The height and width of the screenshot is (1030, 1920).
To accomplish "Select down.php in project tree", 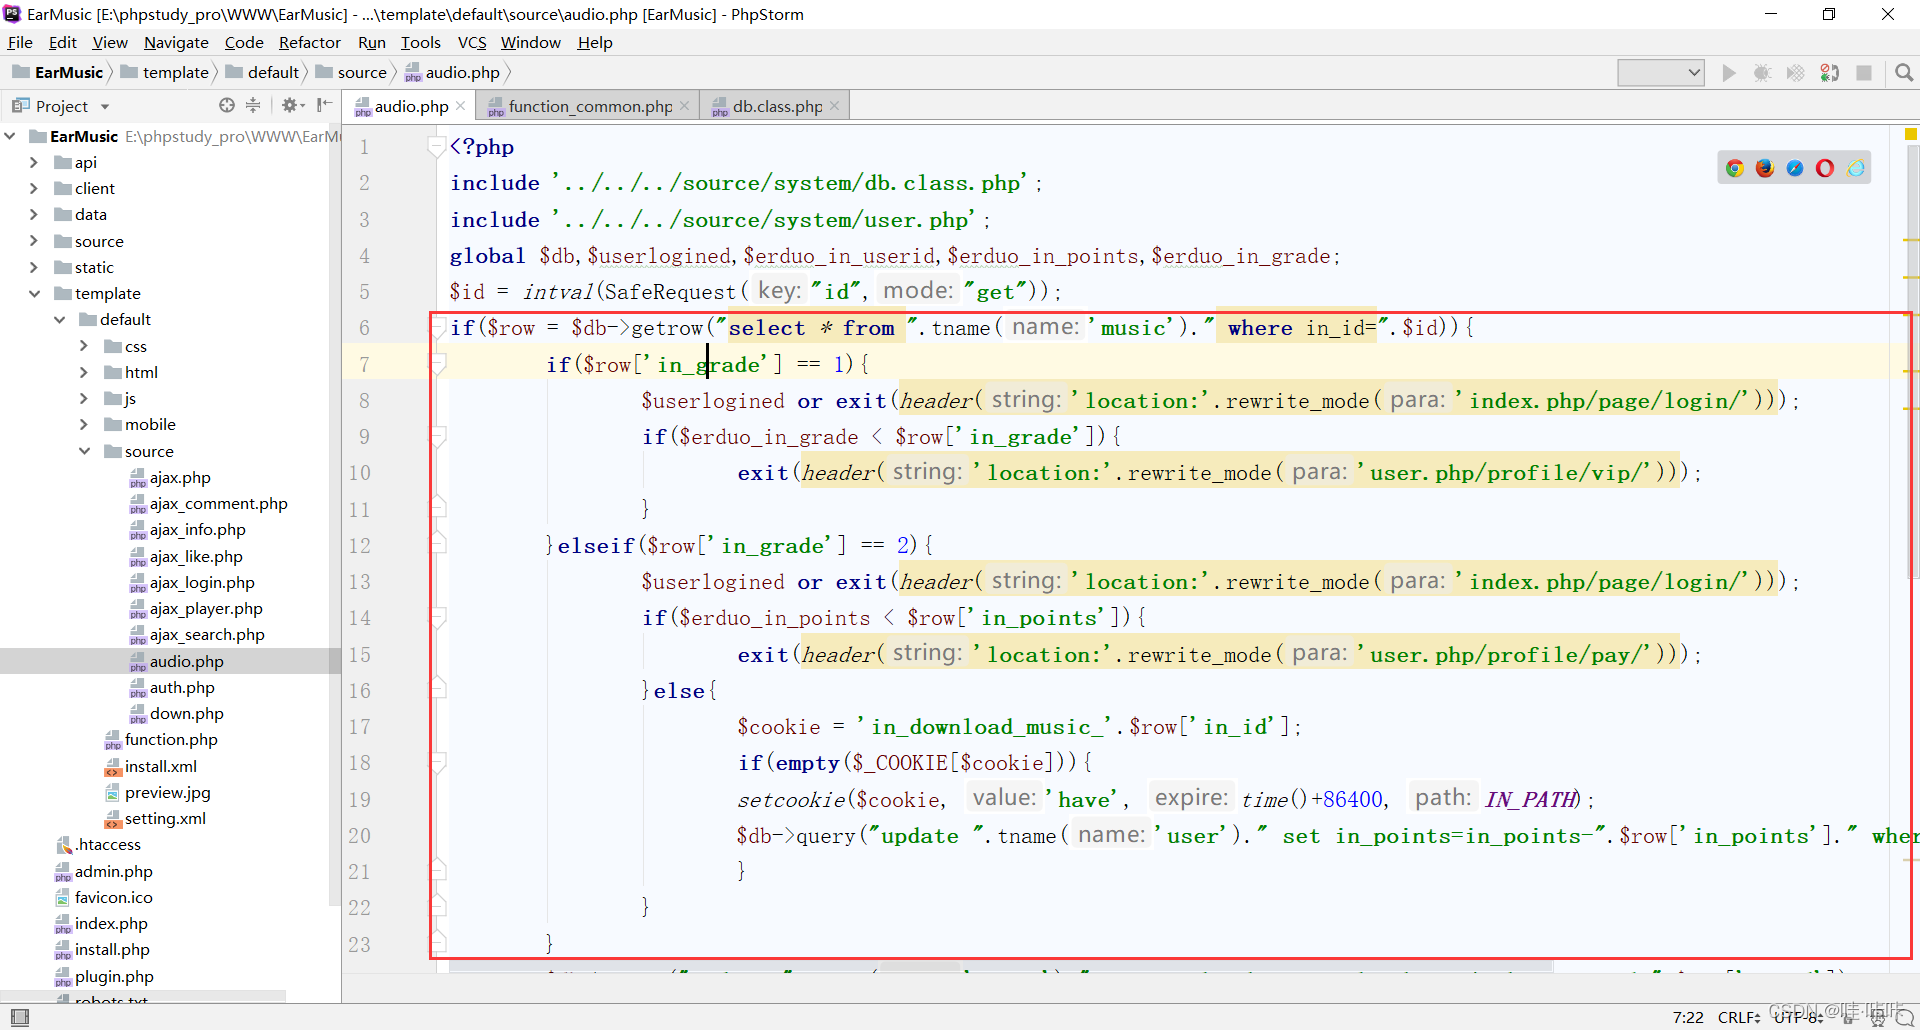I will pos(176,714).
